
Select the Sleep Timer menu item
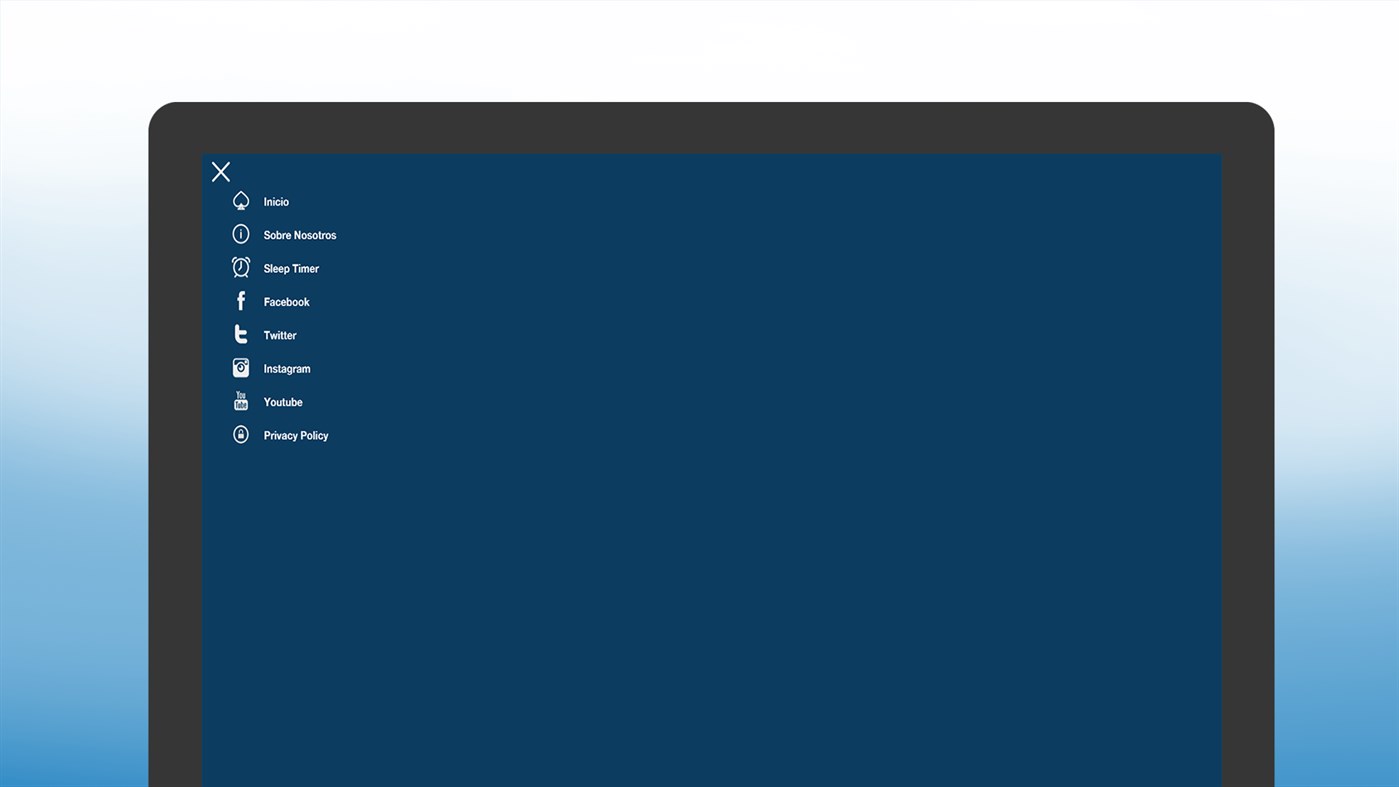291,268
